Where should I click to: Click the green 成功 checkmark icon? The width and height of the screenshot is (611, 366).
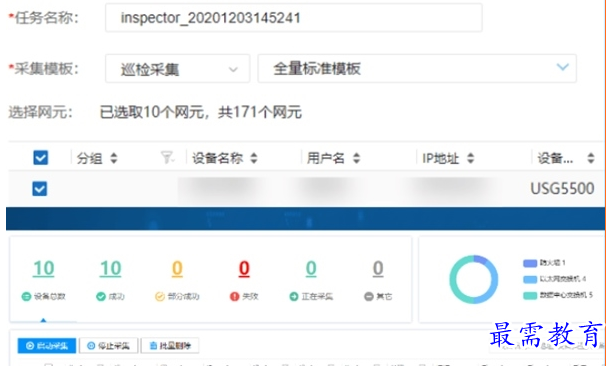[101, 297]
